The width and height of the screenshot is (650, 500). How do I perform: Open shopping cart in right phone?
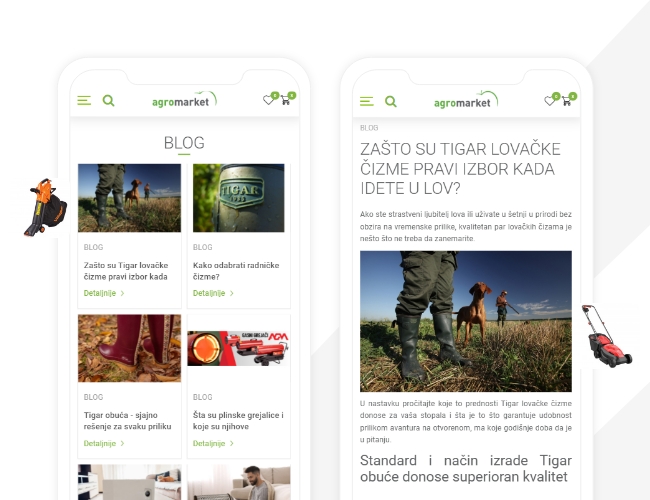[567, 101]
